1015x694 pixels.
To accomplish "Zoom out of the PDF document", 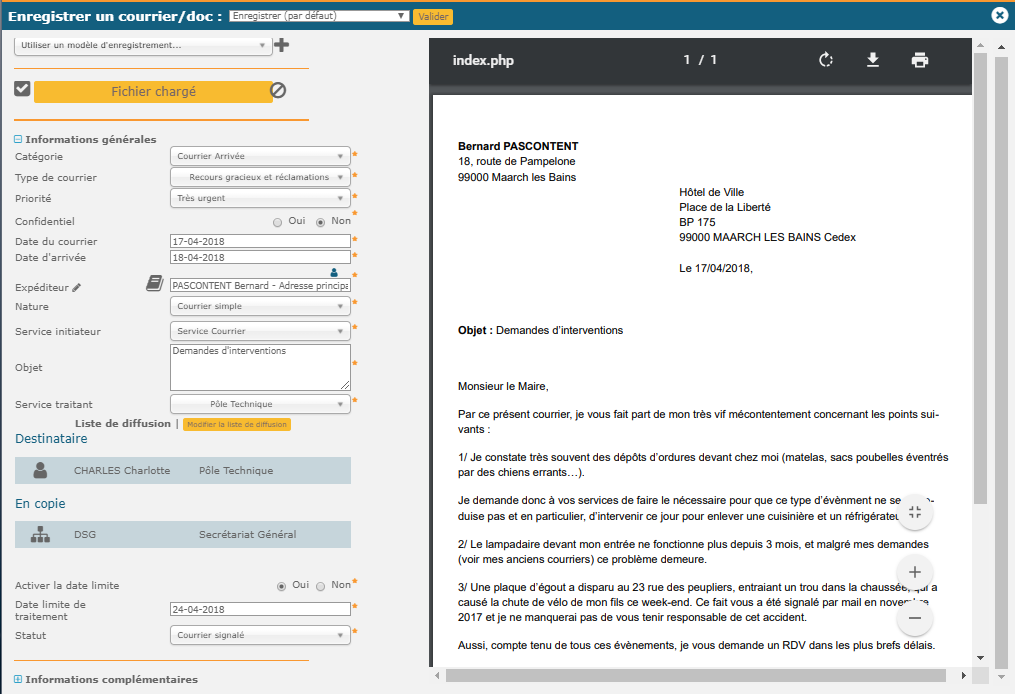I will pos(915,618).
